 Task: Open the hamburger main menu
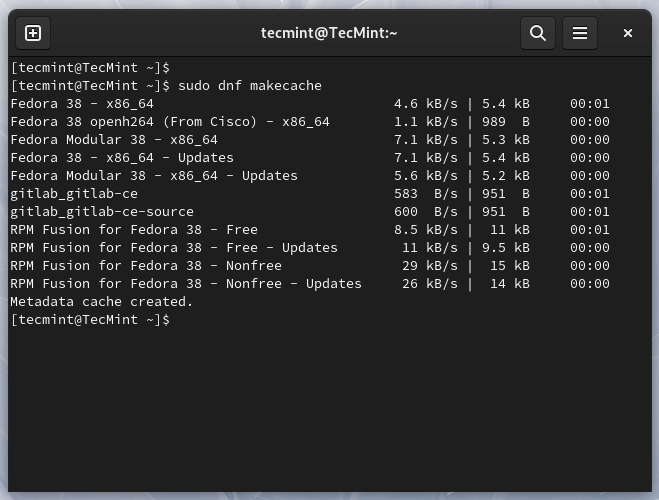click(x=579, y=33)
